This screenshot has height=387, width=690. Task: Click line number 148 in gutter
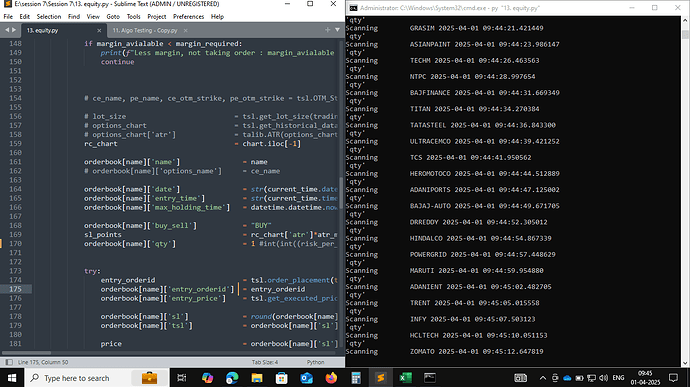15,44
